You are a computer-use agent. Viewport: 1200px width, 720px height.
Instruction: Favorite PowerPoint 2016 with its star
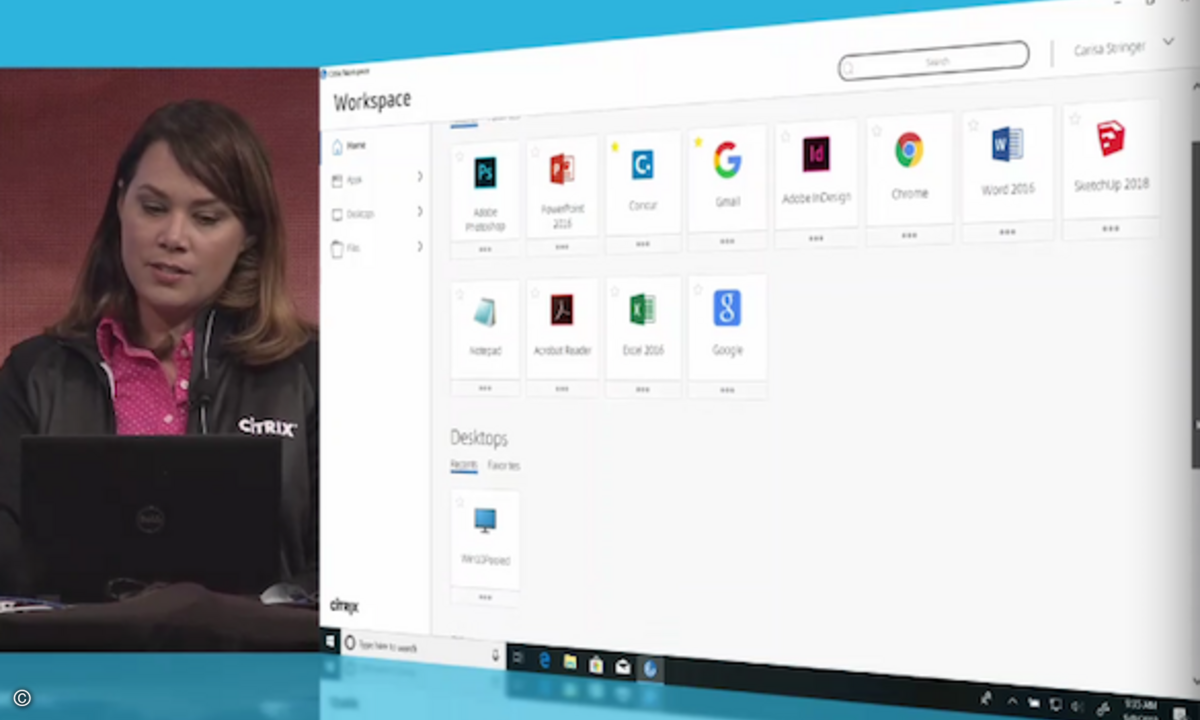(x=535, y=152)
